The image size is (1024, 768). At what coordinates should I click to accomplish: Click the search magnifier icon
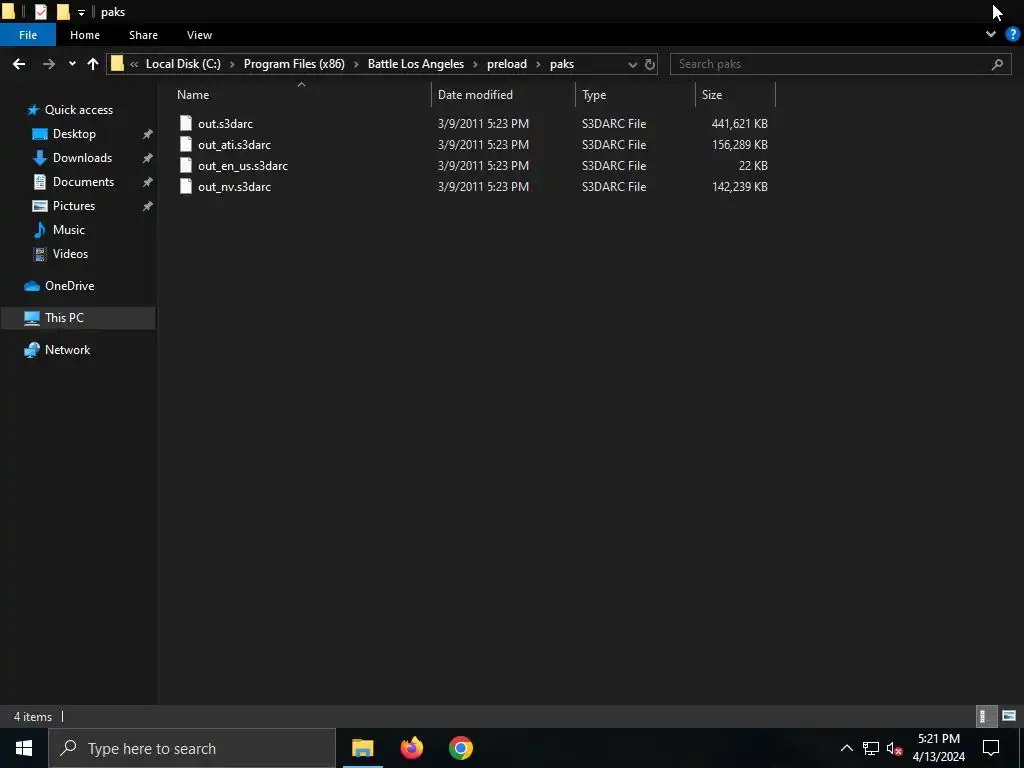tap(997, 64)
